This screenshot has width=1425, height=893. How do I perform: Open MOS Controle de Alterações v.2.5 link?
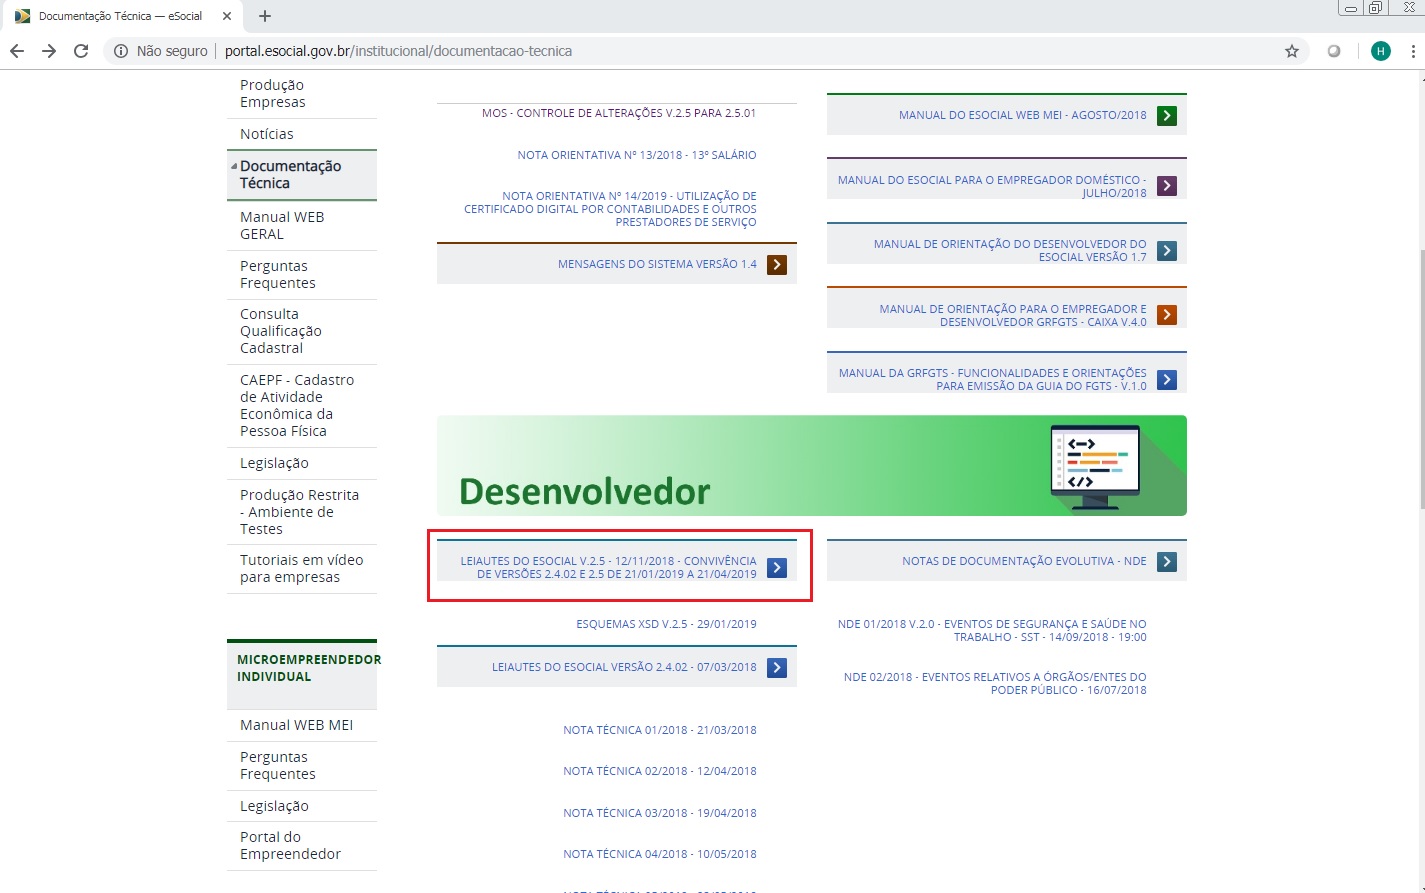[x=619, y=113]
